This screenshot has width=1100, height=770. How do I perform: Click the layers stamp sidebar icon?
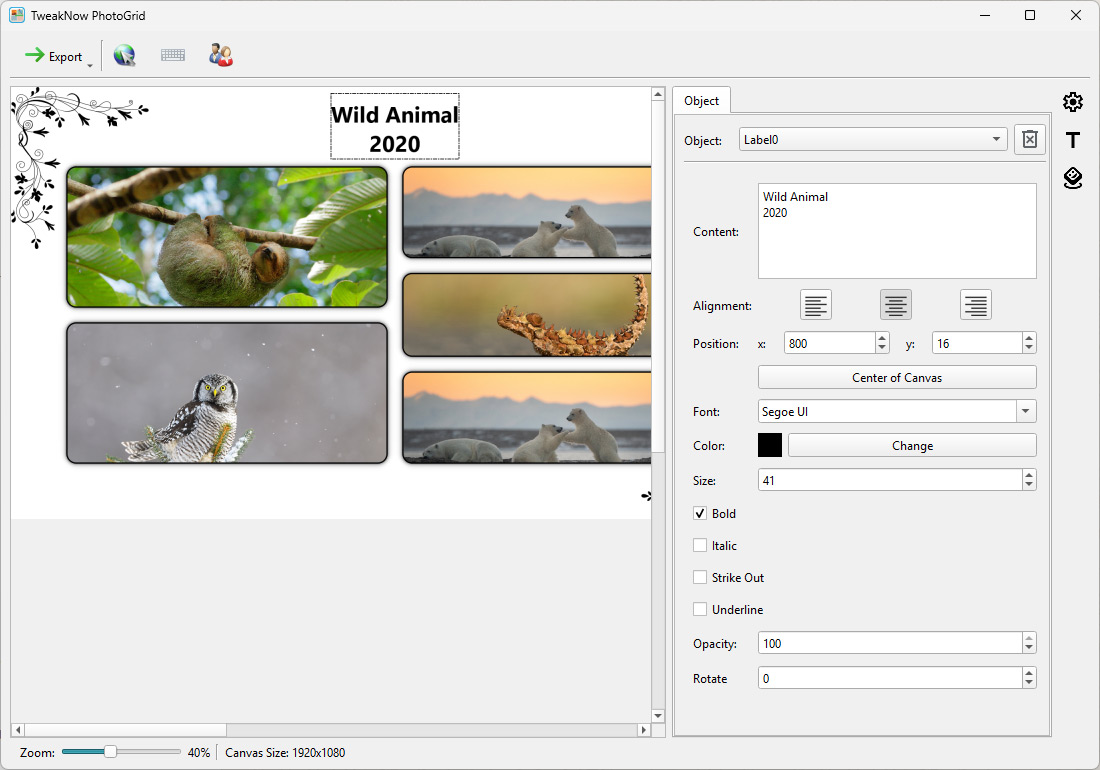coord(1072,178)
